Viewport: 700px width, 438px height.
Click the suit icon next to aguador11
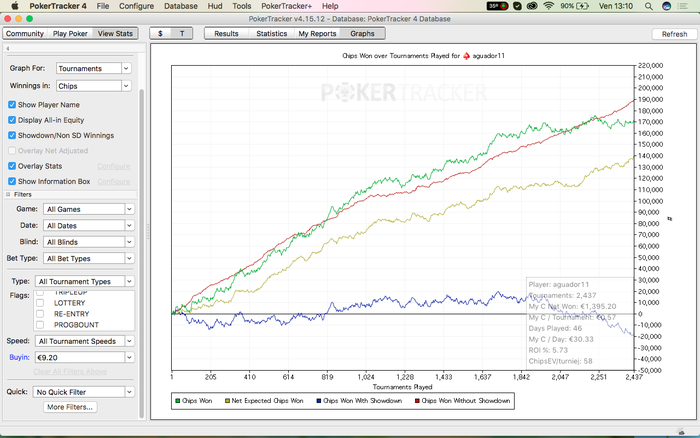[x=467, y=56]
